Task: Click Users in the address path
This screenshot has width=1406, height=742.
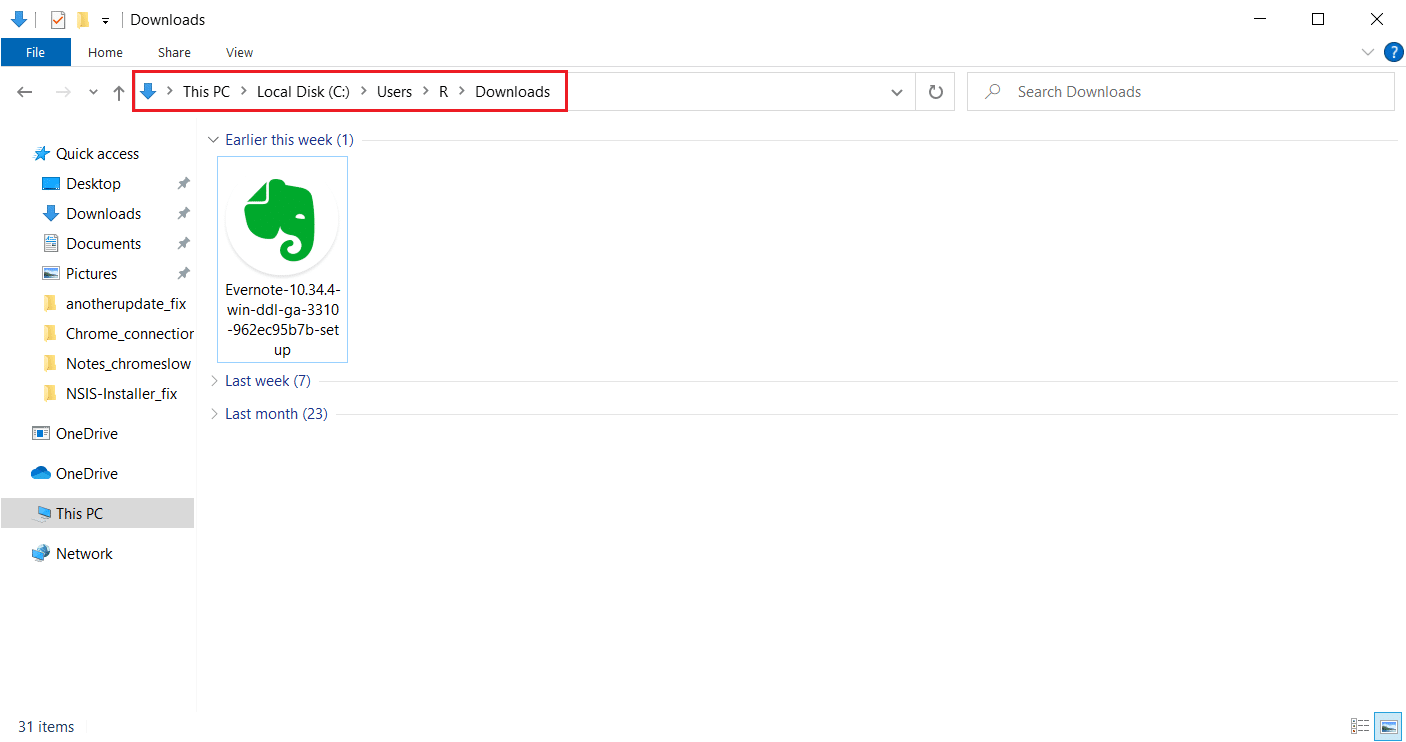Action: coord(394,91)
